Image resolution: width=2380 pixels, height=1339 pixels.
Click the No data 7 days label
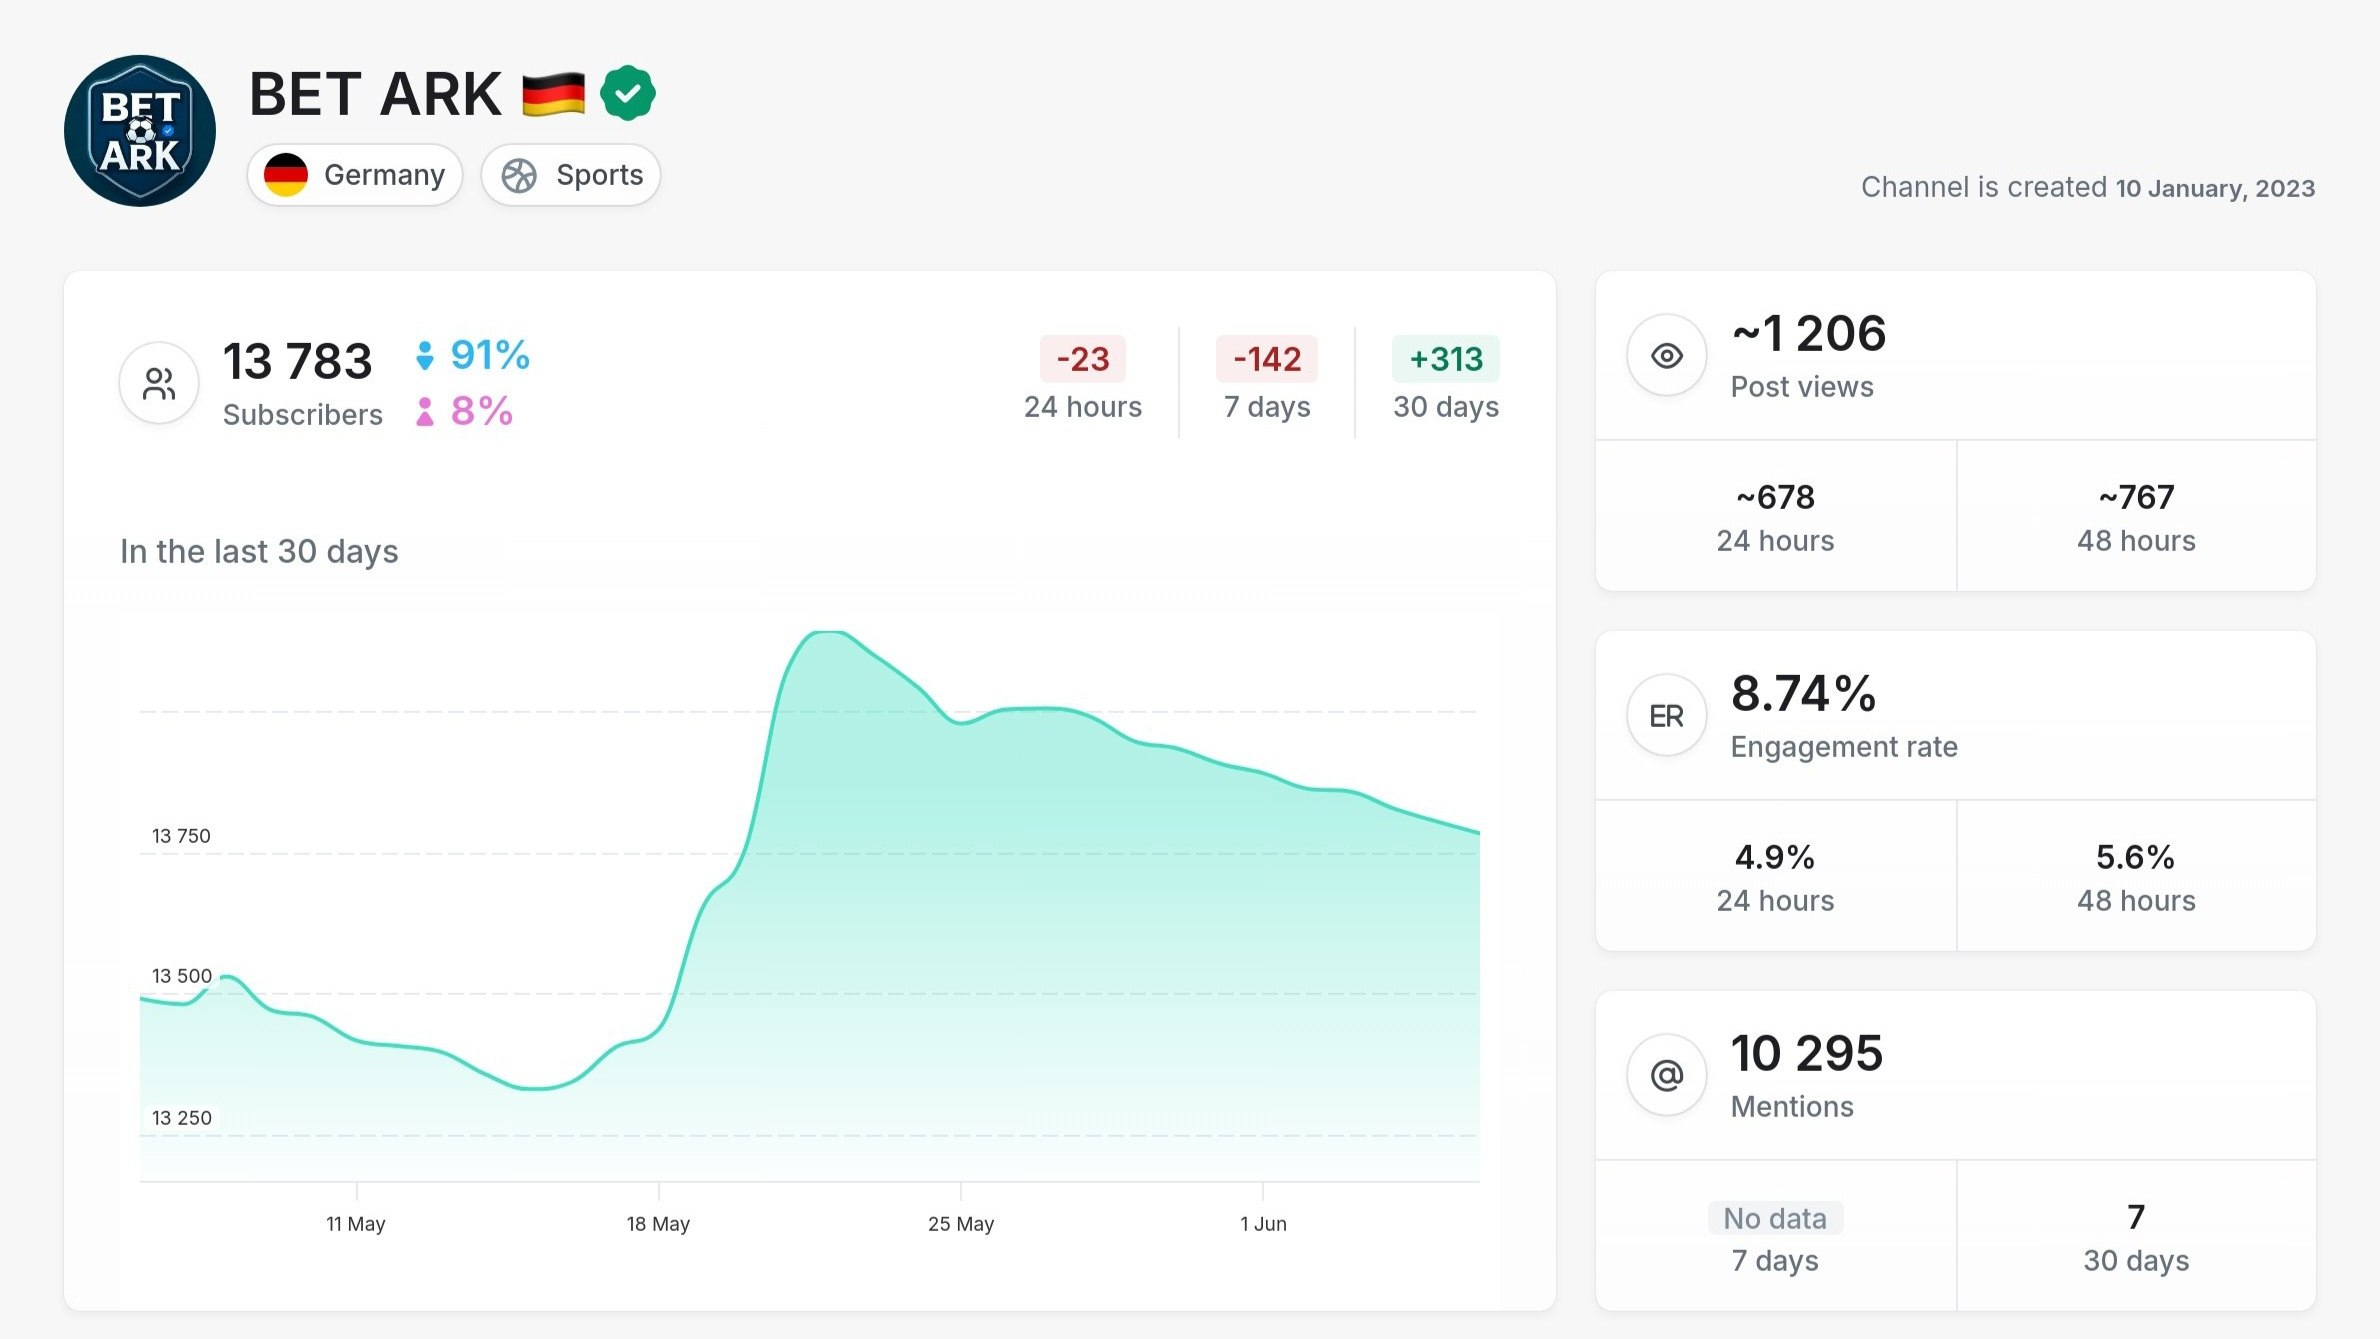(1775, 1218)
